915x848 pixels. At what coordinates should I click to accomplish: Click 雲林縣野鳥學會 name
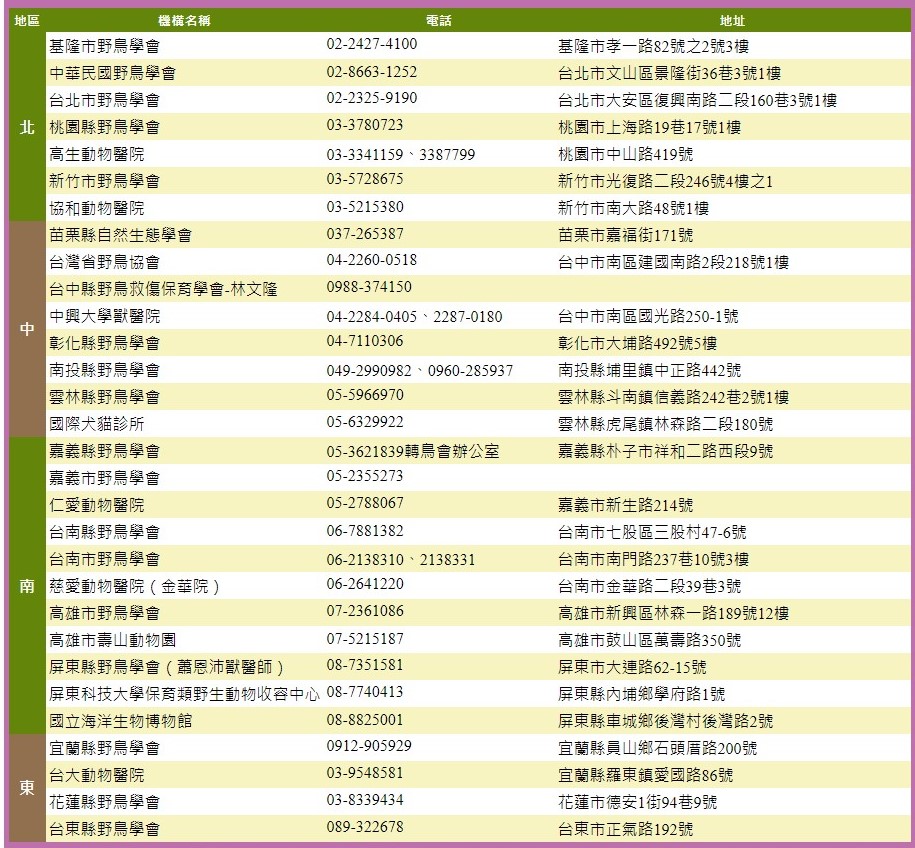tap(104, 397)
